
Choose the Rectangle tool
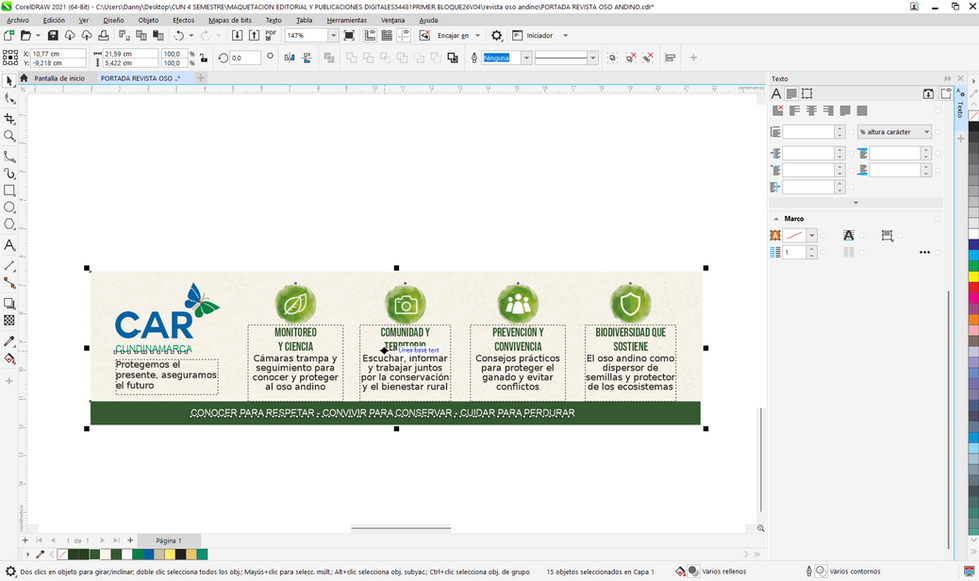9,190
